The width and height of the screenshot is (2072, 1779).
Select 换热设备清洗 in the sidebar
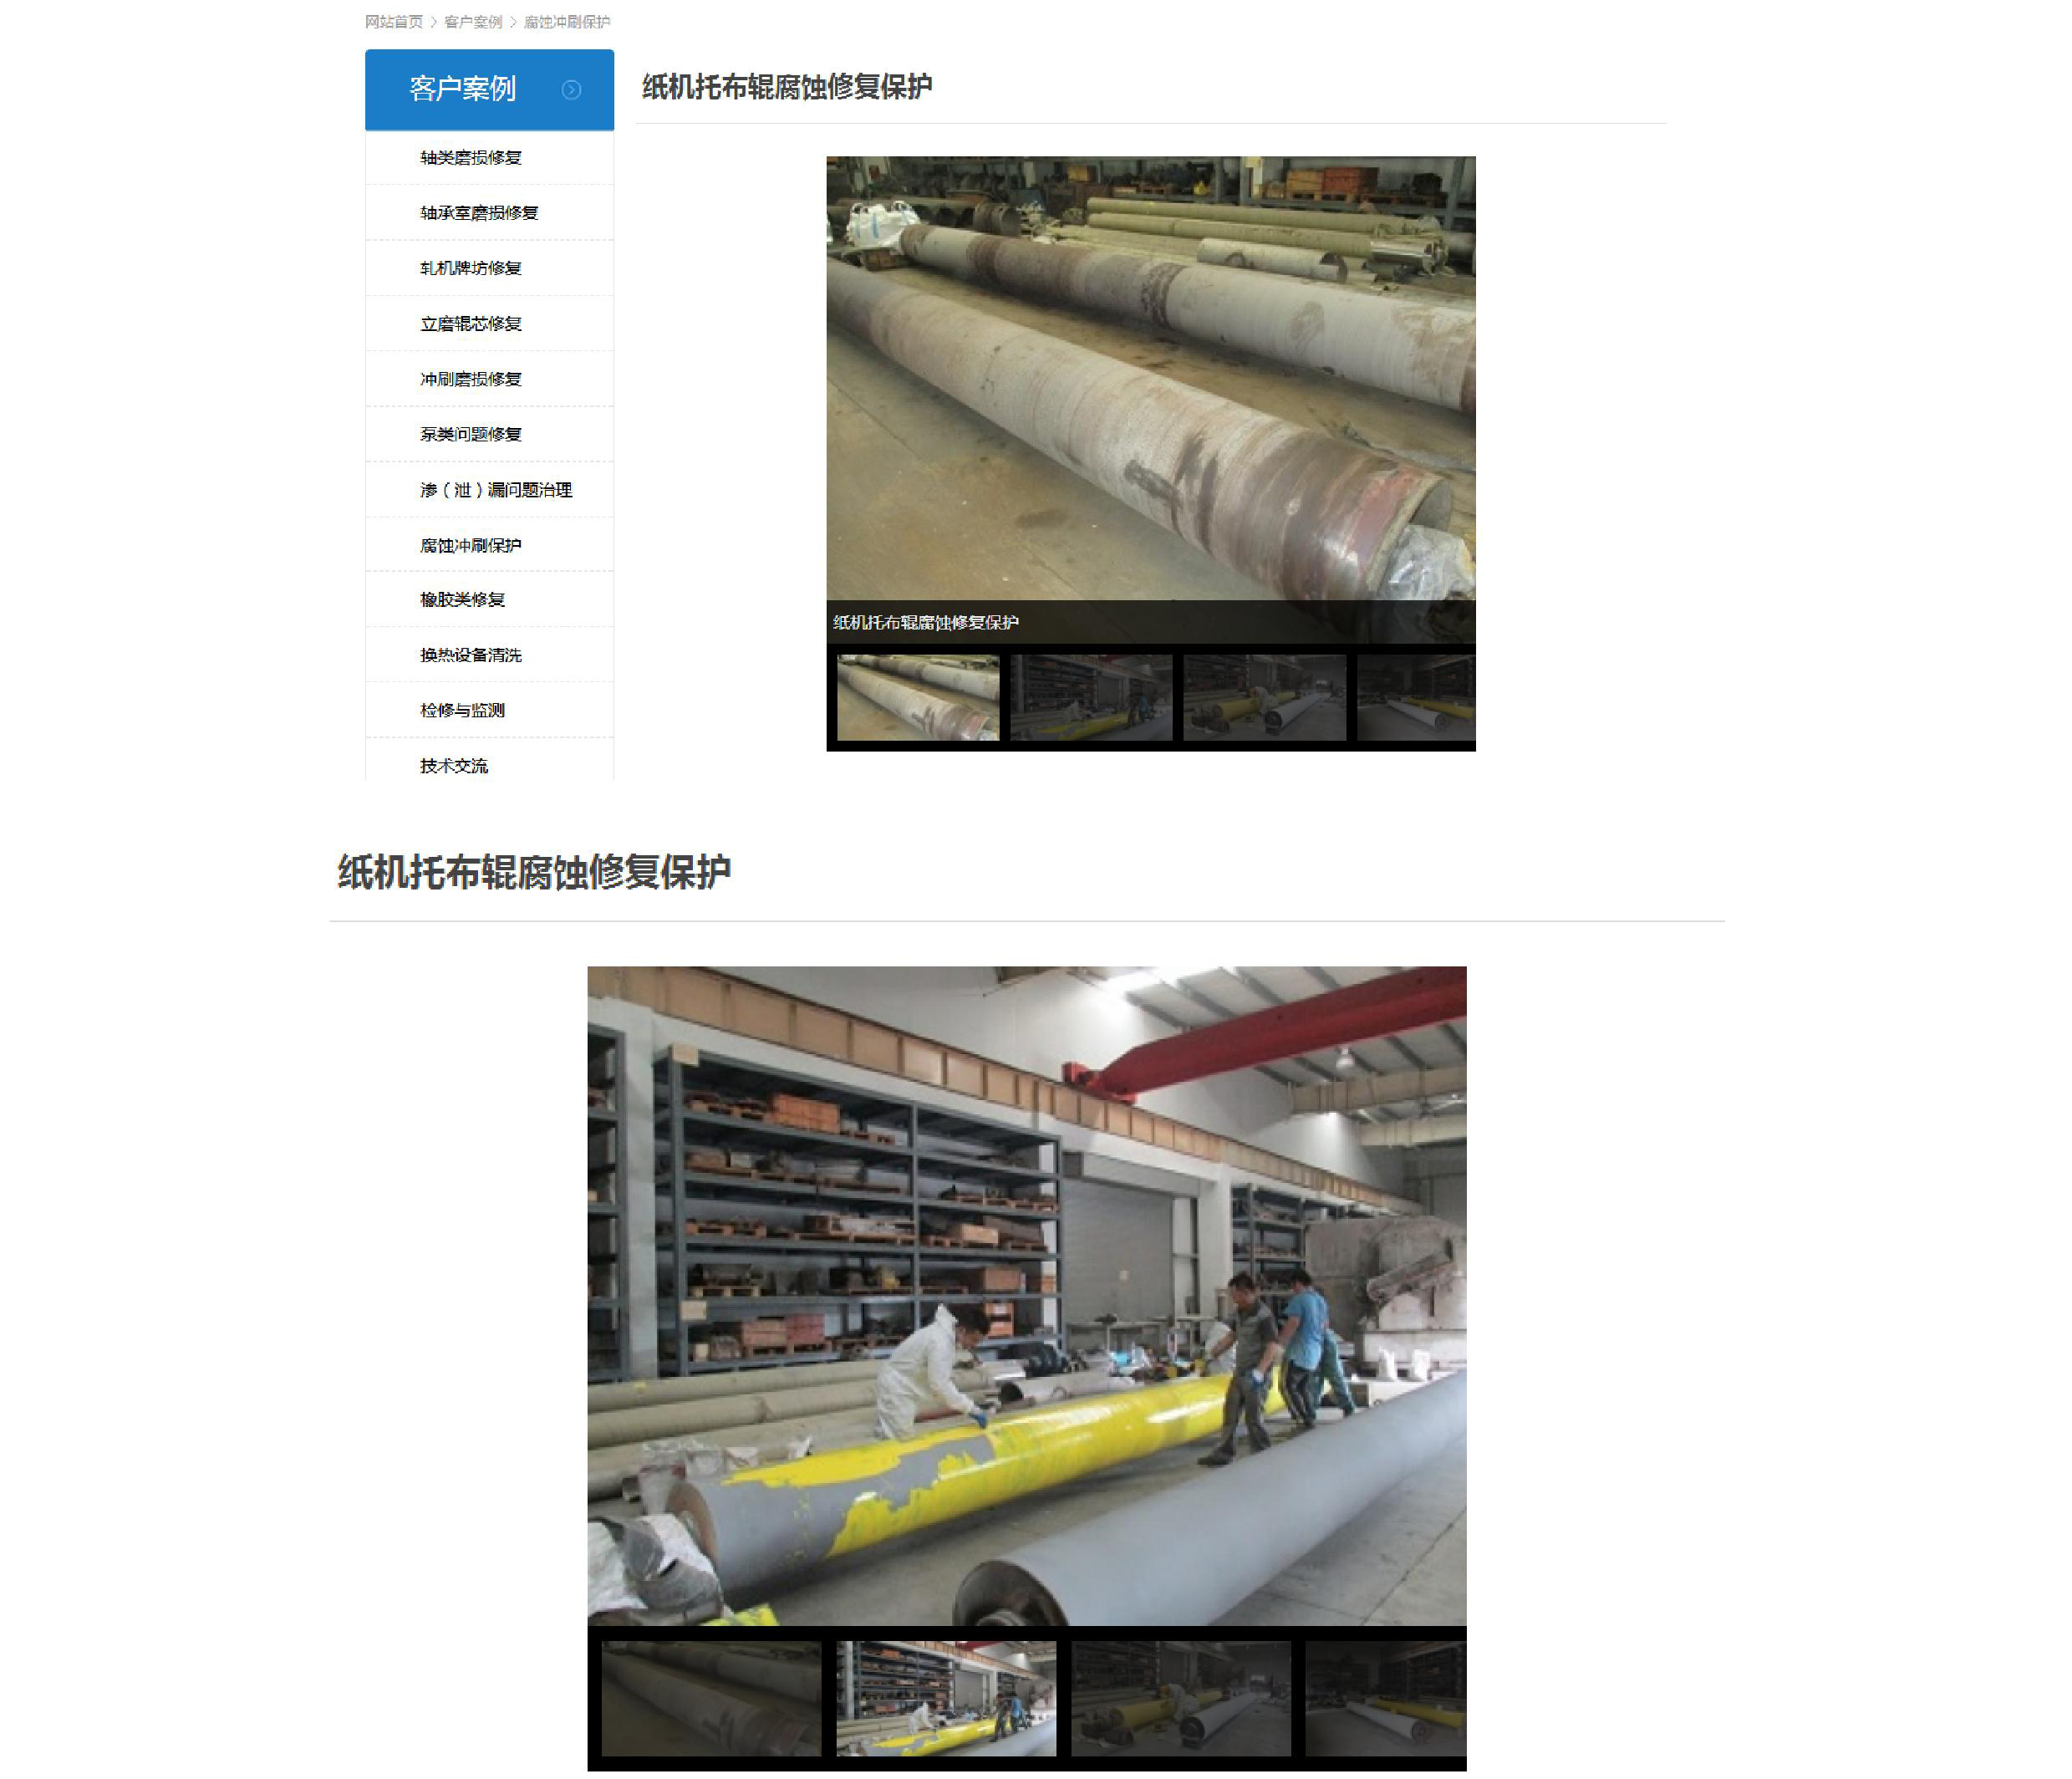pyautogui.click(x=471, y=655)
